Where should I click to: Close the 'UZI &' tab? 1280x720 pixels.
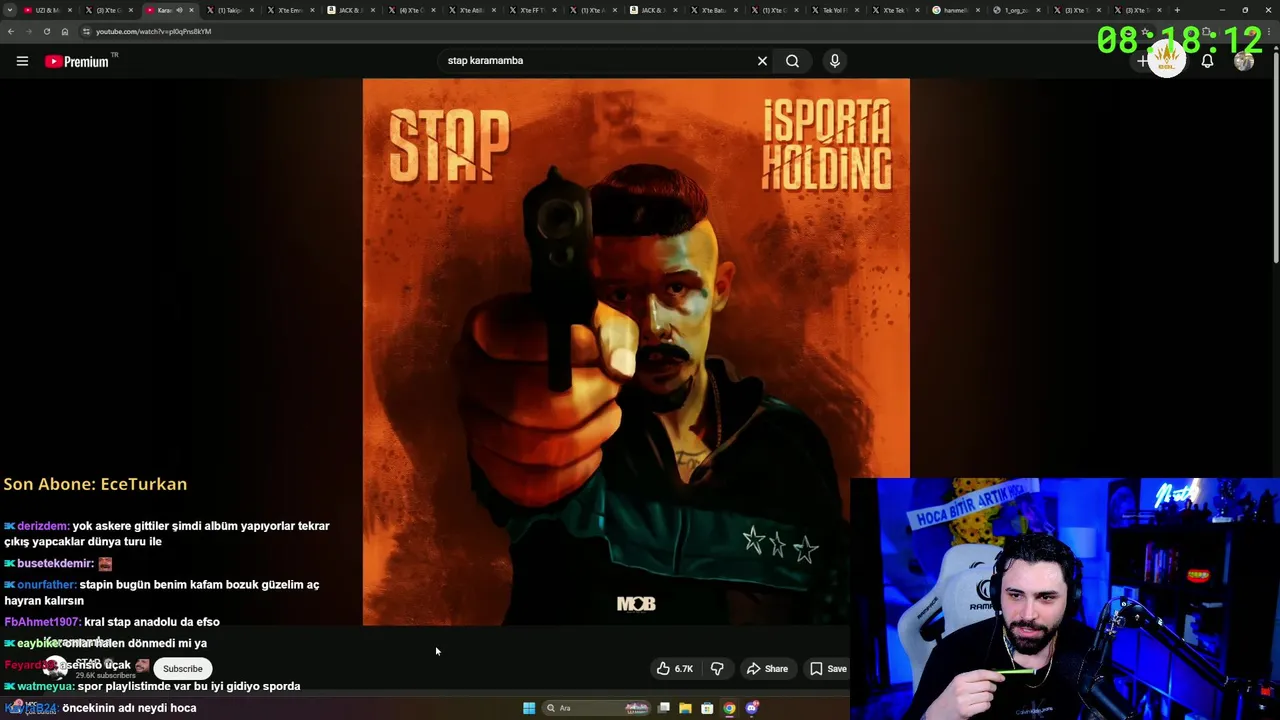[70, 10]
